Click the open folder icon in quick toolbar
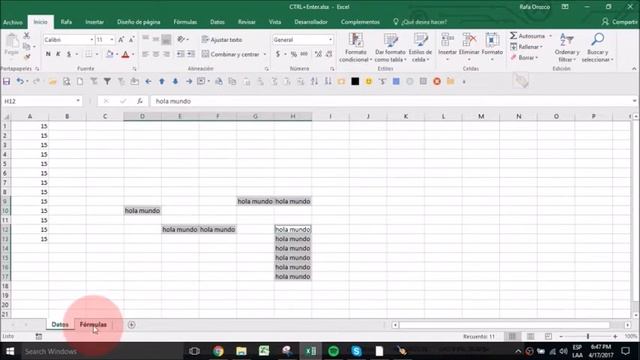This screenshot has width=640, height=360. click(x=53, y=82)
